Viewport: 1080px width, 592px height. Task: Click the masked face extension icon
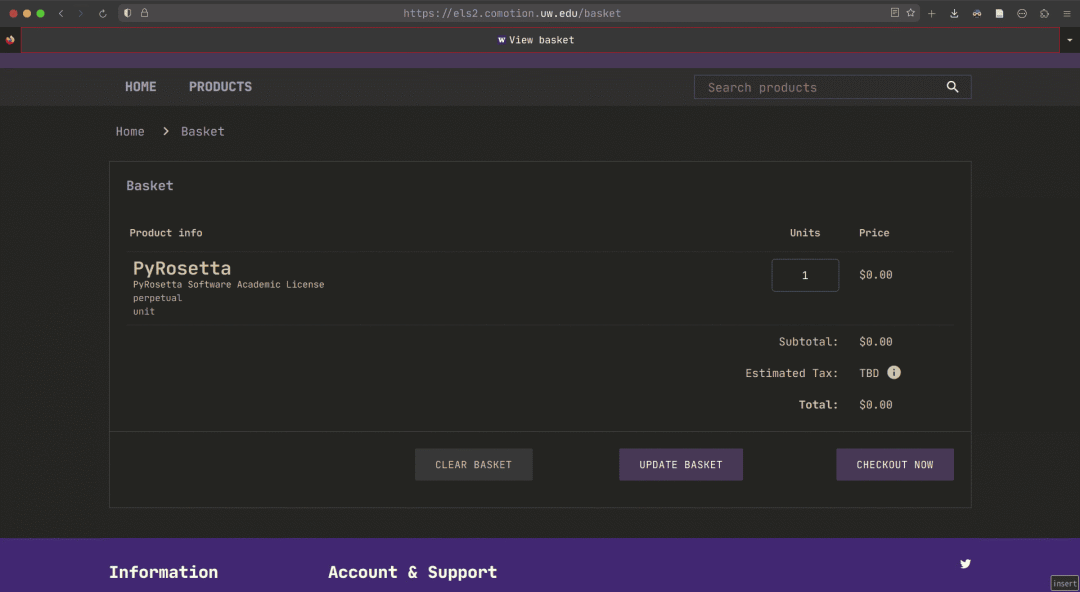977,13
